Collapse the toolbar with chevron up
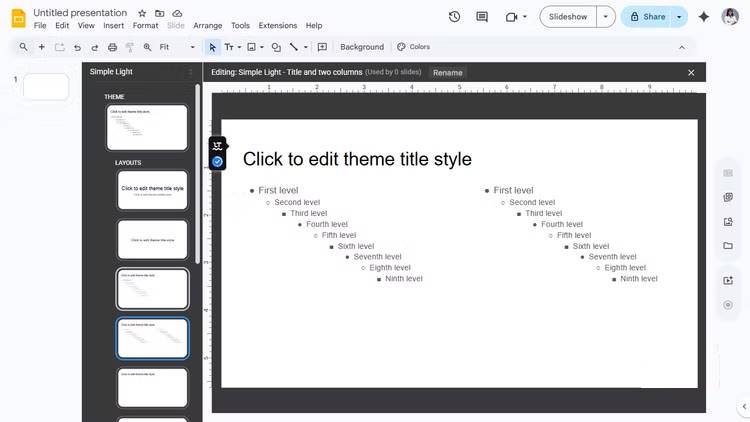Screen dimensions: 750x422 pos(682,47)
